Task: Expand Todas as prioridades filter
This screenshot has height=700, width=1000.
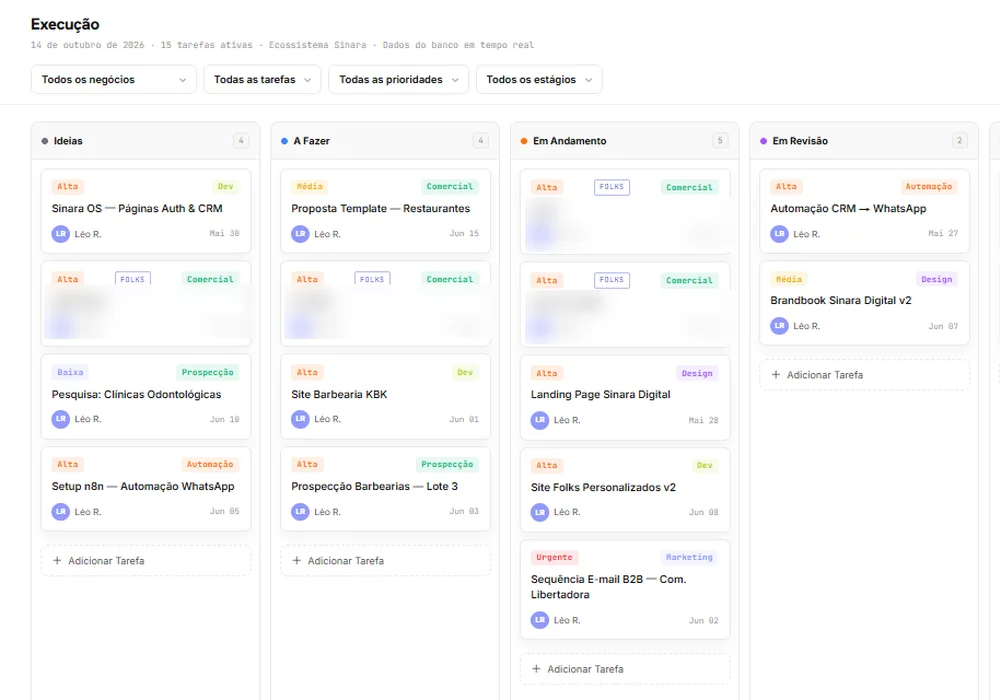Action: (x=399, y=80)
